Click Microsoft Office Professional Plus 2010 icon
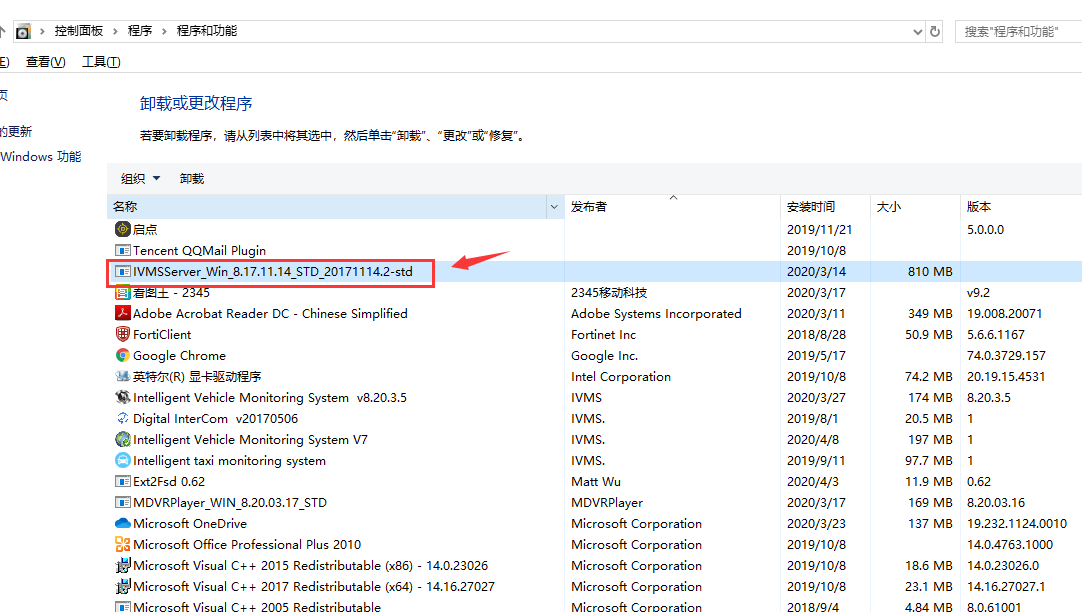Viewport: 1082px width, 612px height. pyautogui.click(x=123, y=544)
